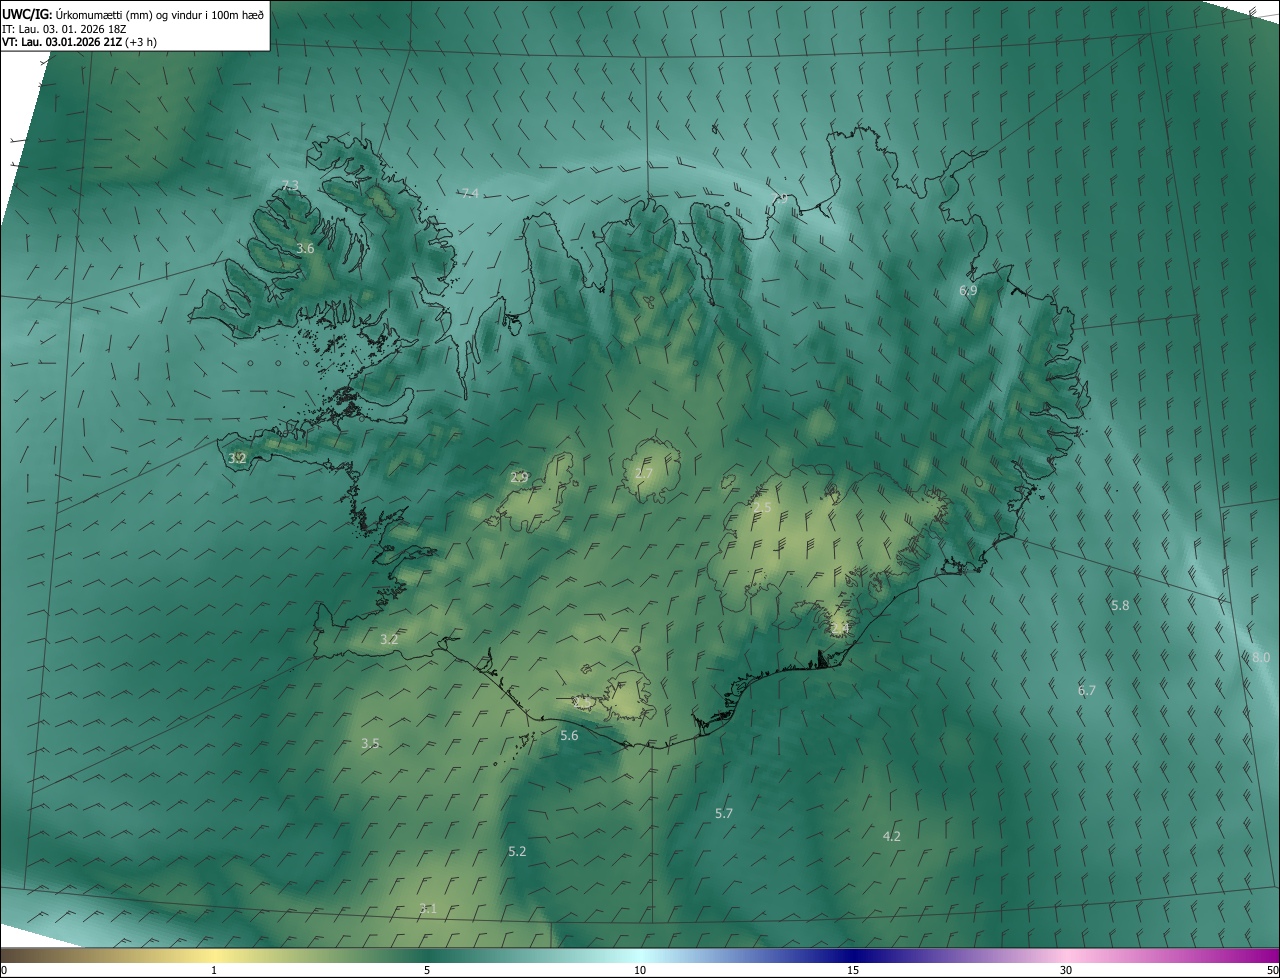Click the 5.6 value label on the south coast
Viewport: 1280px width, 978px height.
[569, 735]
